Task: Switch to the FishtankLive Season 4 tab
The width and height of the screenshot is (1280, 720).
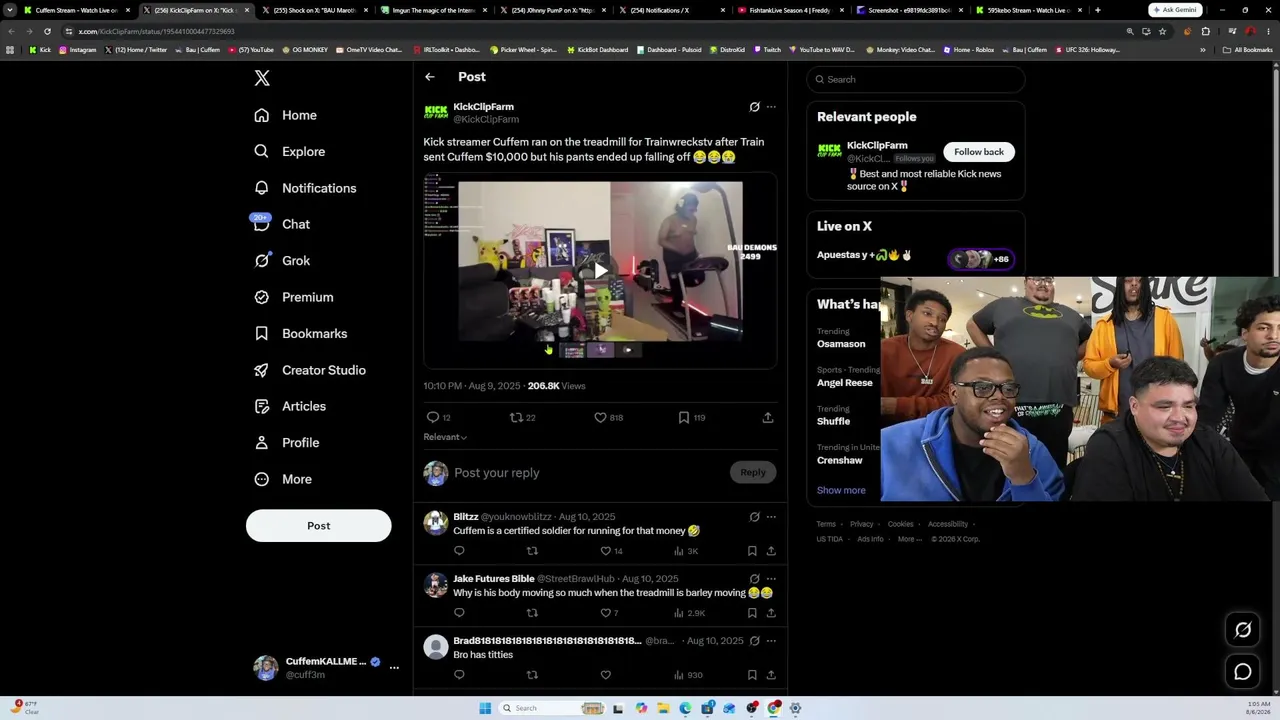Action: (788, 10)
